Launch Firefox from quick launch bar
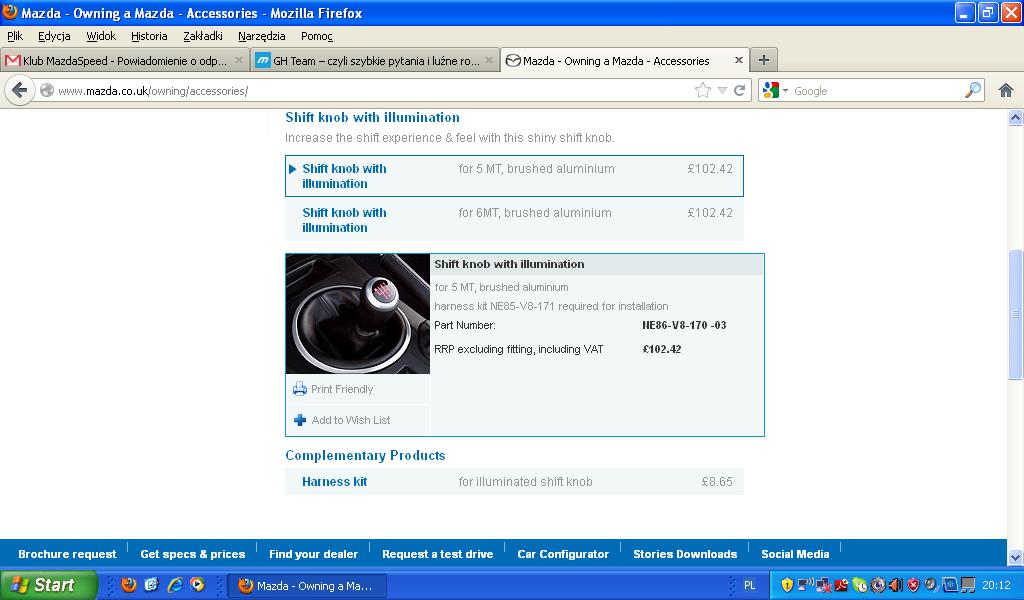Screen dimensions: 1024x600 click(129, 585)
